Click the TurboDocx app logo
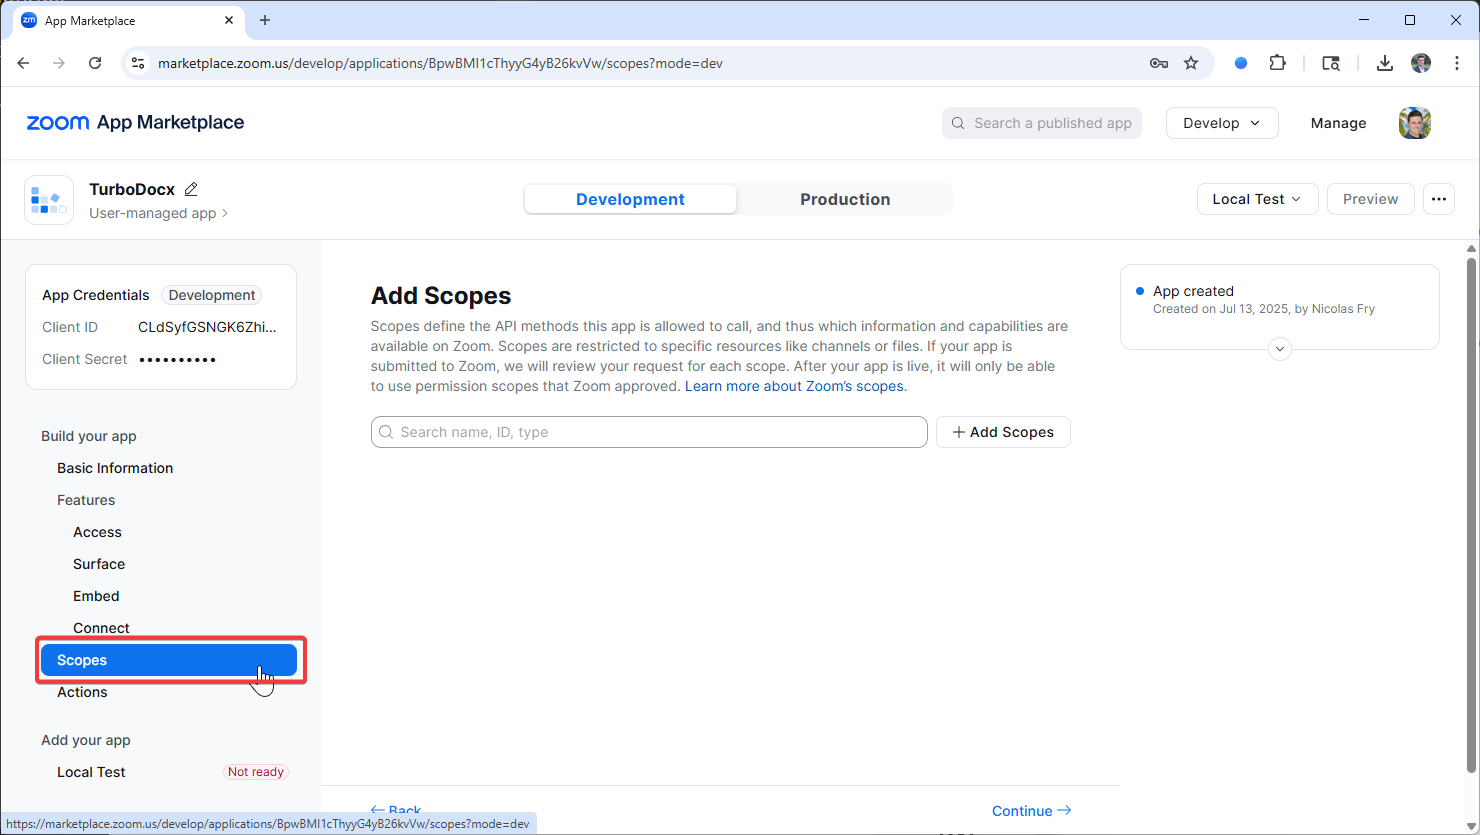 (x=49, y=200)
